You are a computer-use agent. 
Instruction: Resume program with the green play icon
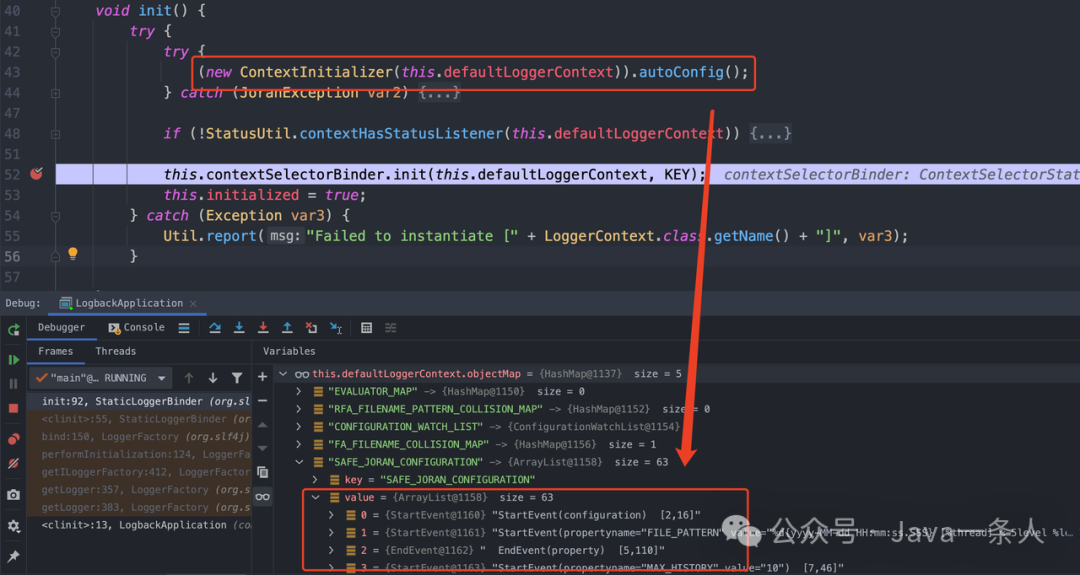click(x=13, y=359)
